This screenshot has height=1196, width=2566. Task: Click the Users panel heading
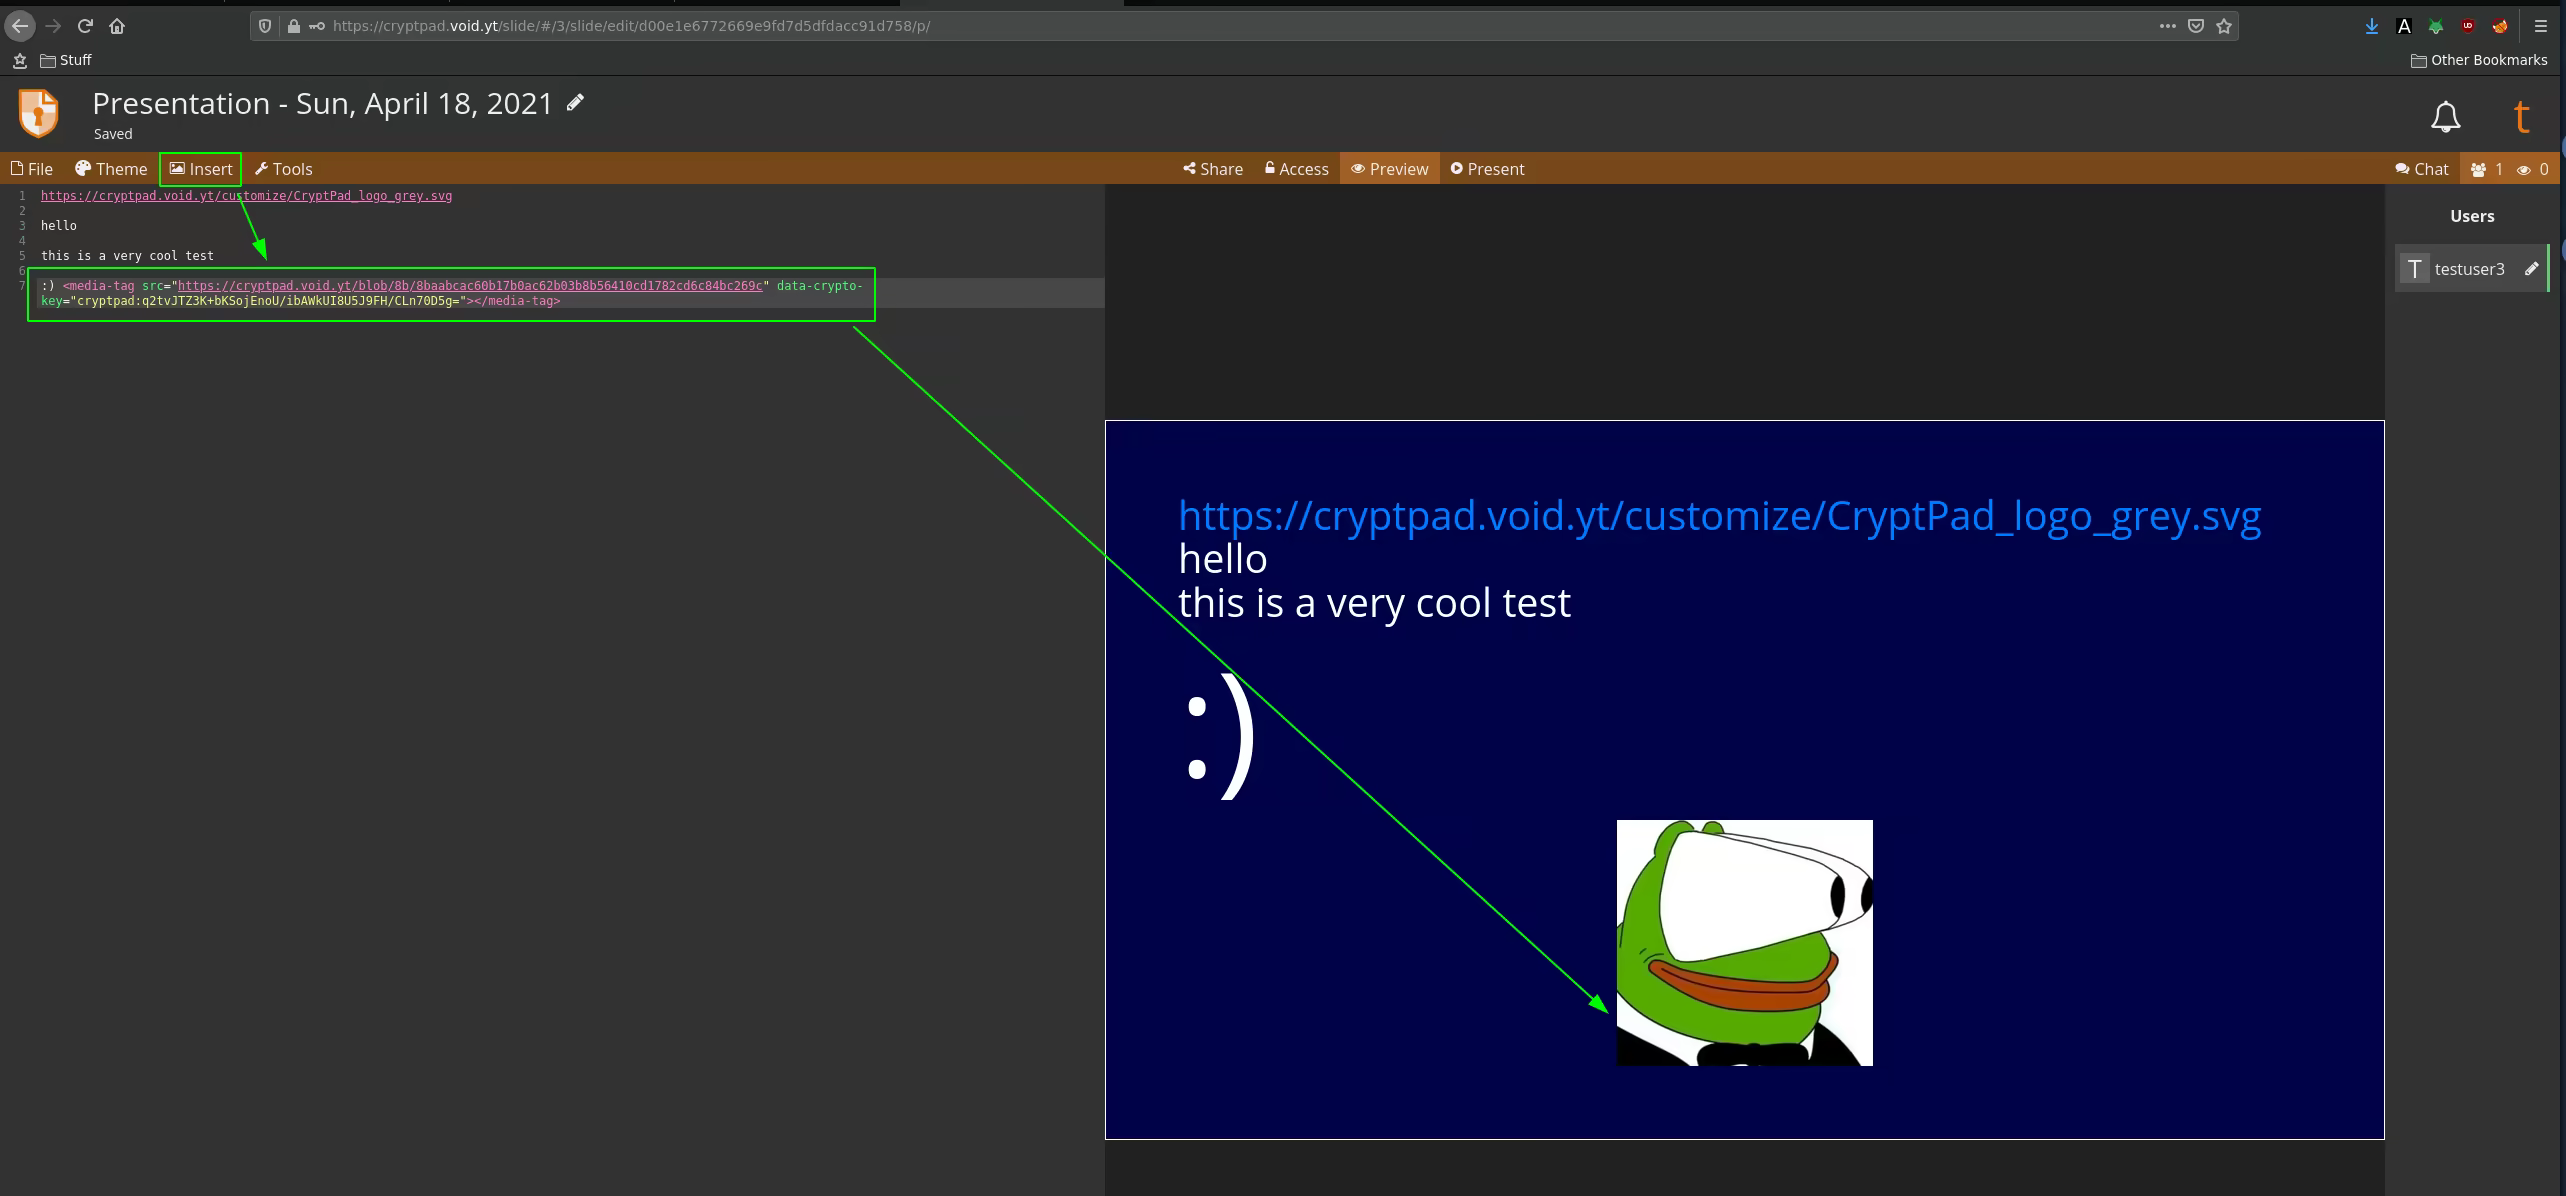[2472, 216]
